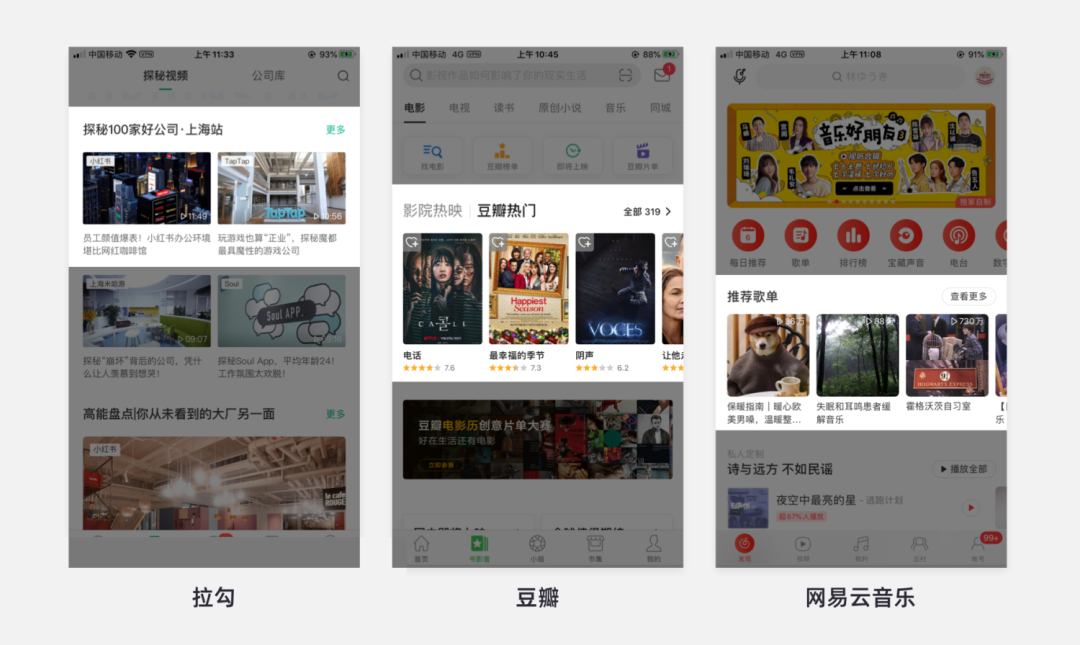Tap the search magnifier icon in 拉勾

pyautogui.click(x=343, y=76)
